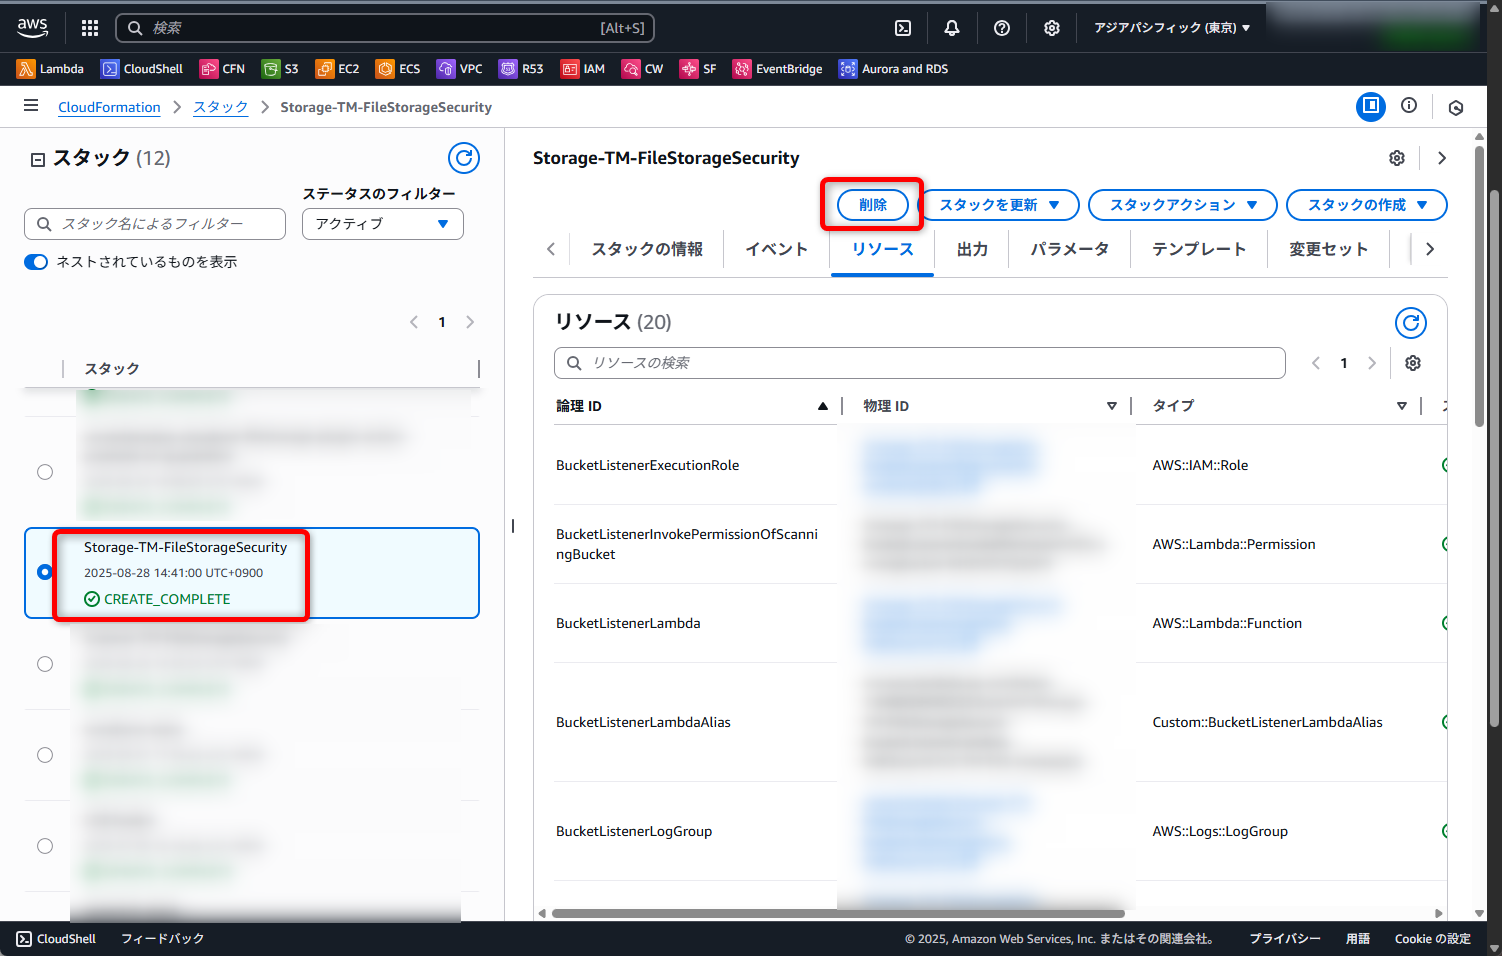Toggle the split panel view icon
Screen dimensions: 1502x956
pyautogui.click(x=1371, y=106)
